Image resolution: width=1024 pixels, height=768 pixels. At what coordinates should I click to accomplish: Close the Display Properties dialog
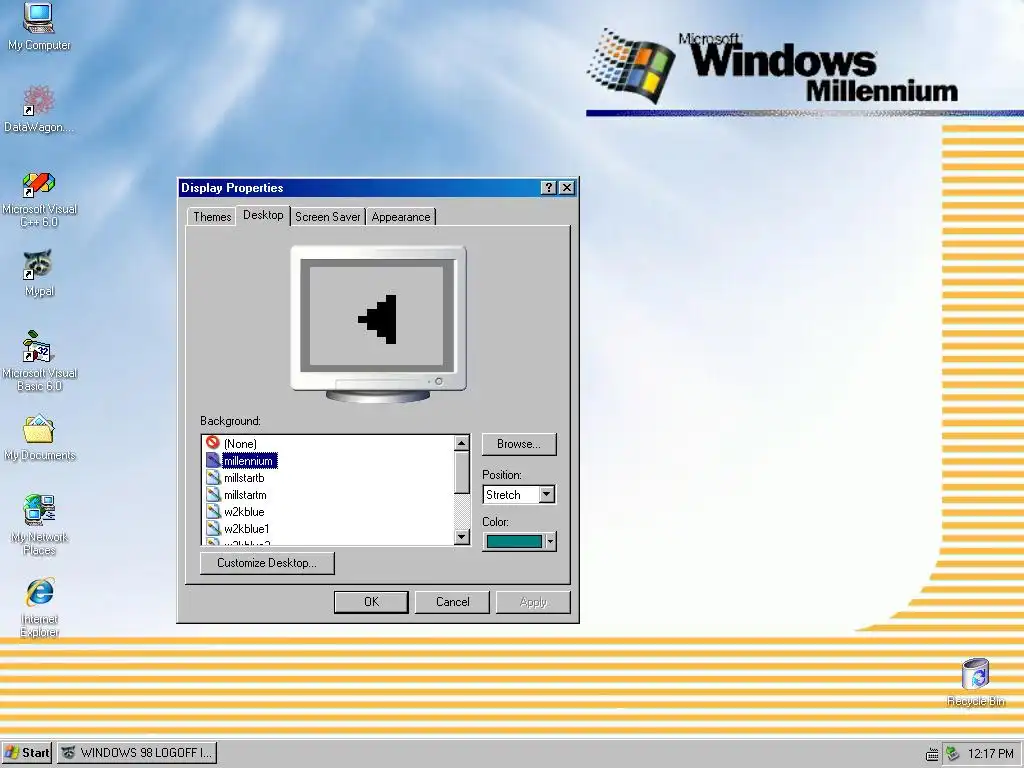[x=567, y=188]
